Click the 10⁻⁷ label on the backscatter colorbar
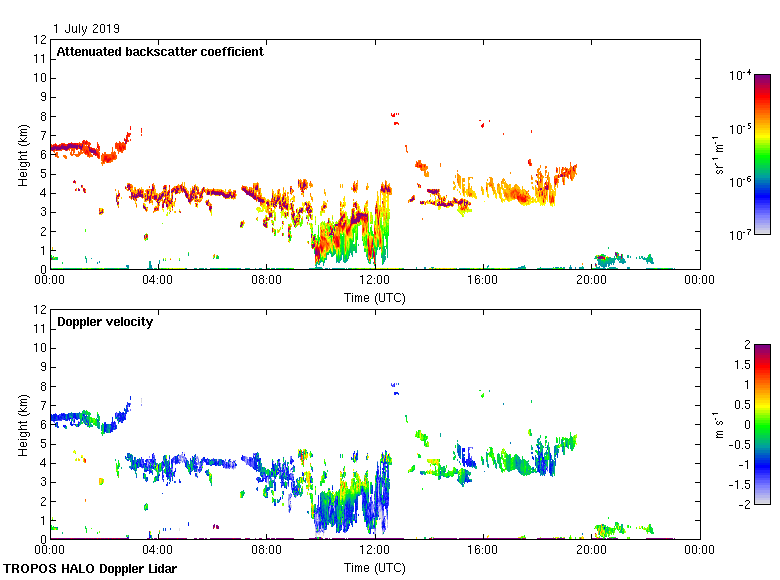The height and width of the screenshot is (580, 780). 740,235
